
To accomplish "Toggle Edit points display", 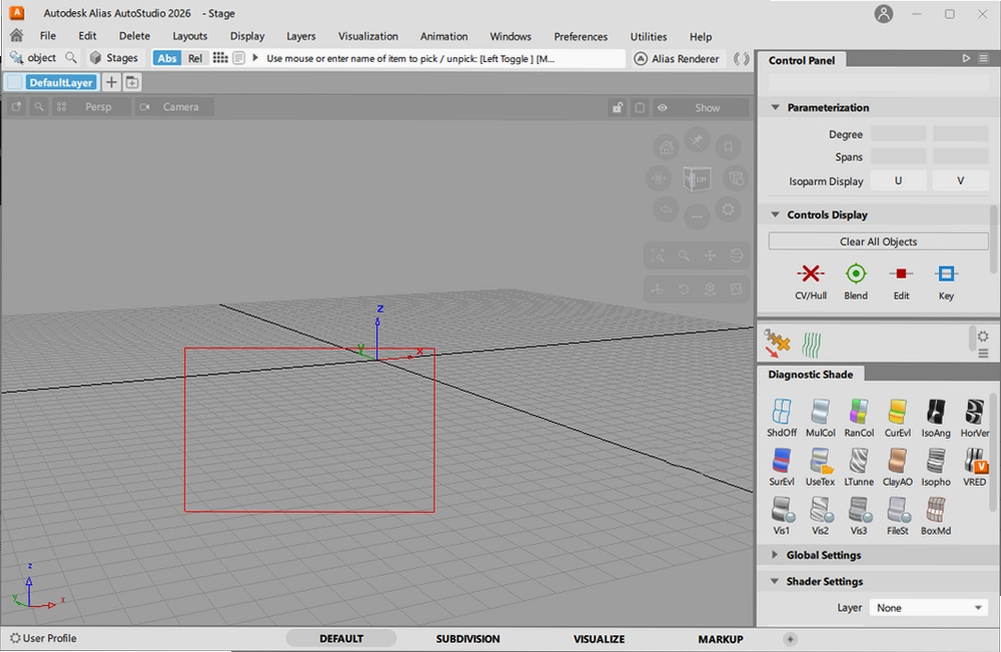I will click(901, 282).
